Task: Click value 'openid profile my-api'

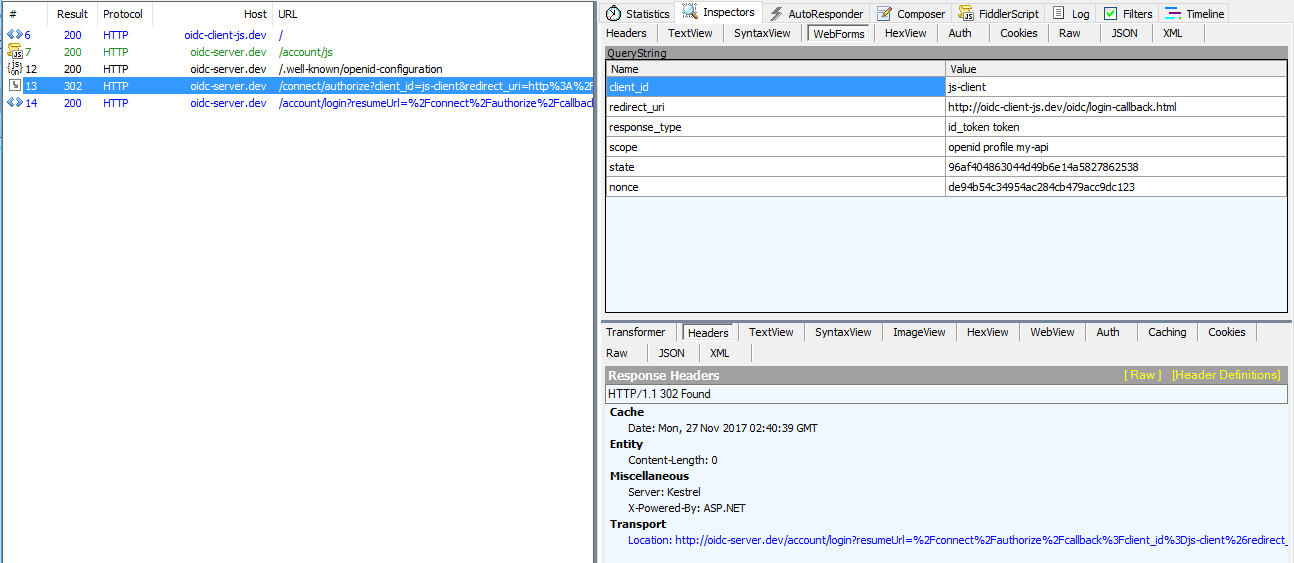Action: point(998,147)
